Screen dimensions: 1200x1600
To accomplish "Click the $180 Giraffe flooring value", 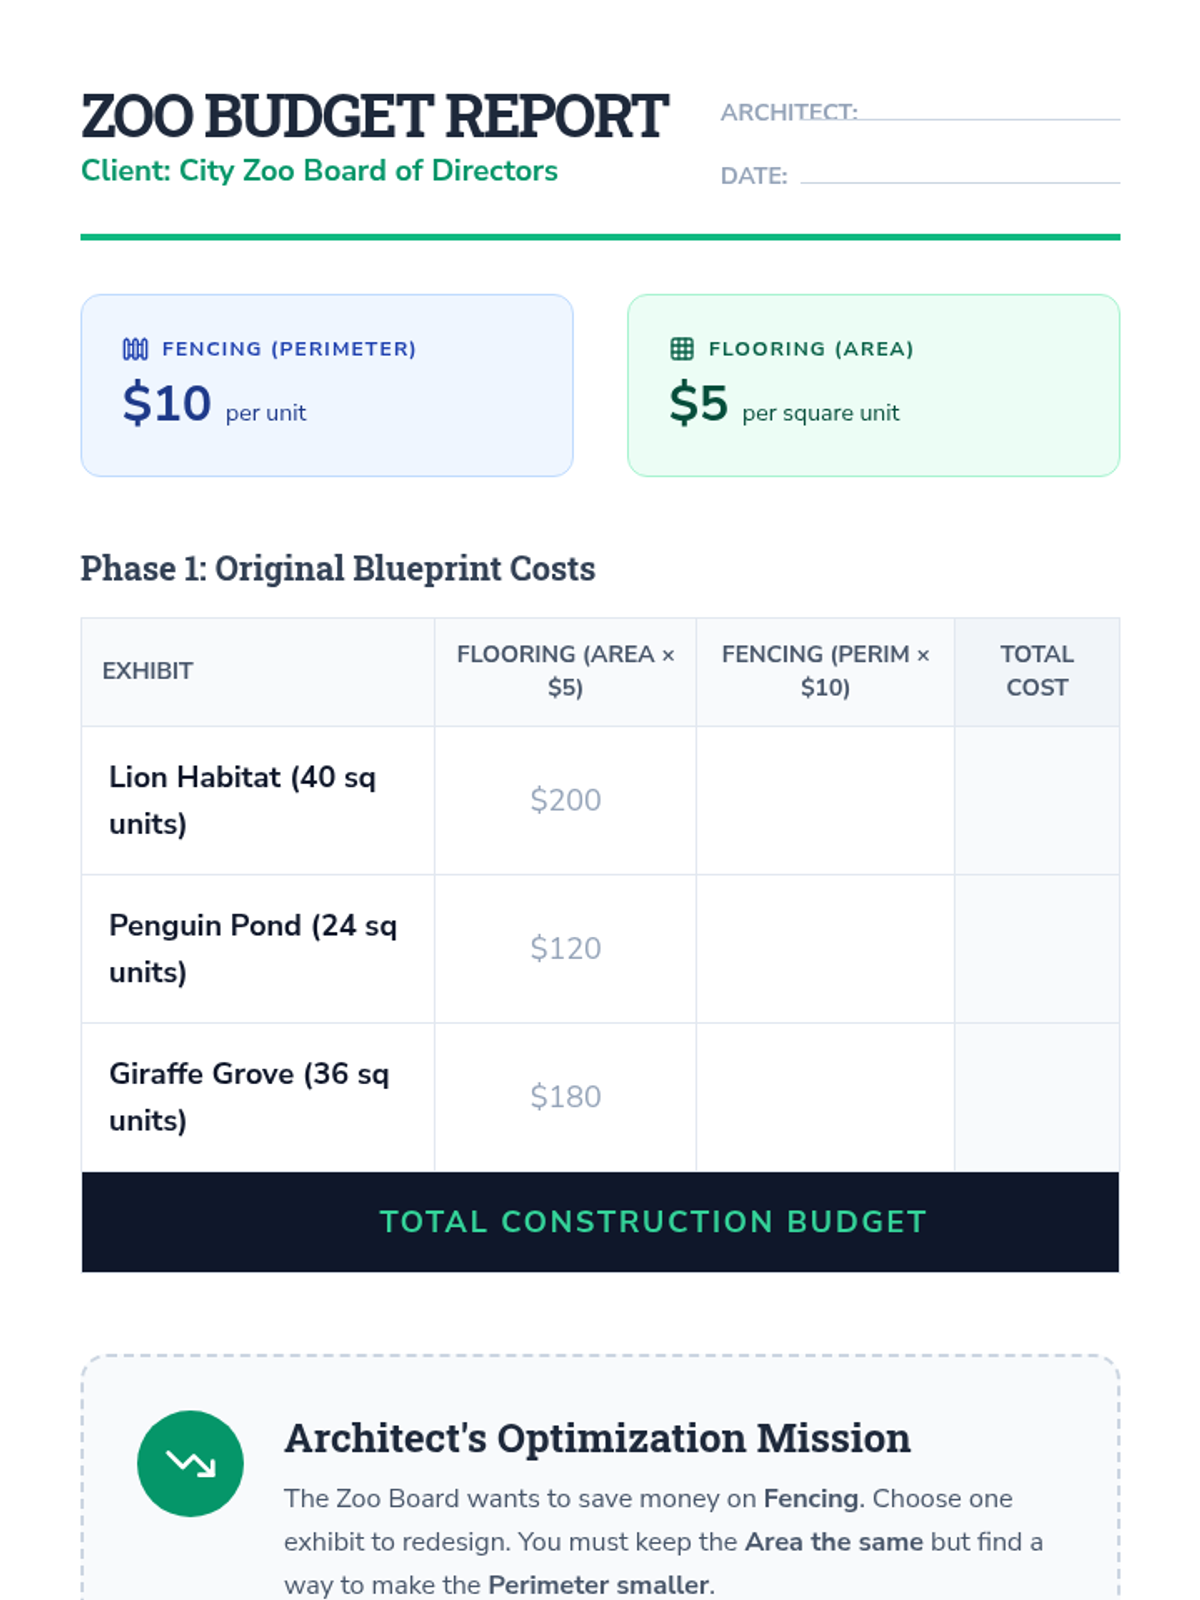I will click(x=565, y=1096).
